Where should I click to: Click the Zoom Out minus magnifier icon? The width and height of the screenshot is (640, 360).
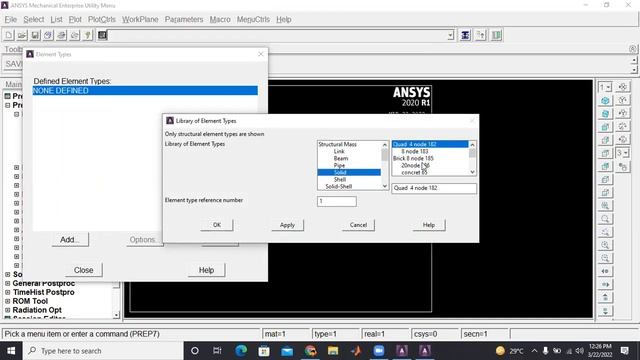(605, 258)
